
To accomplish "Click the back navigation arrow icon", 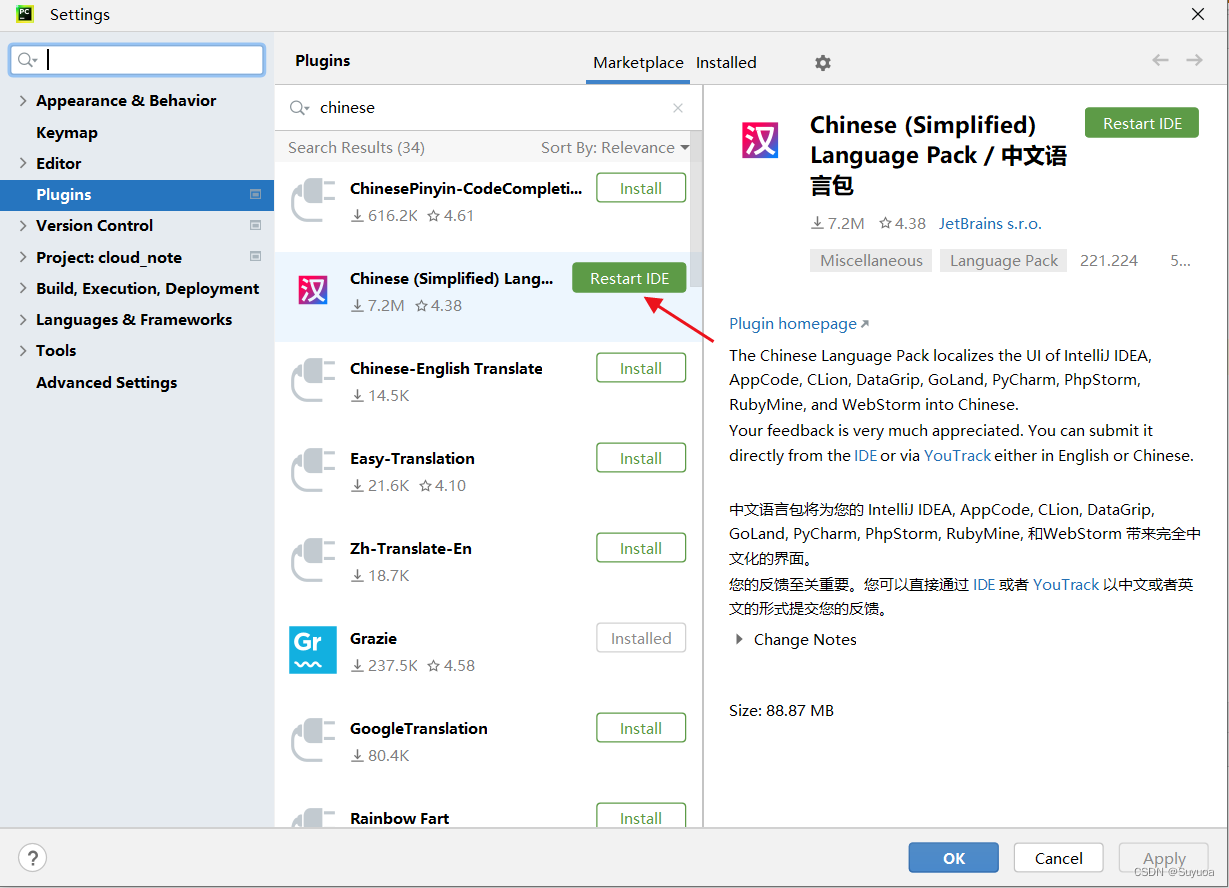I will pyautogui.click(x=1160, y=60).
